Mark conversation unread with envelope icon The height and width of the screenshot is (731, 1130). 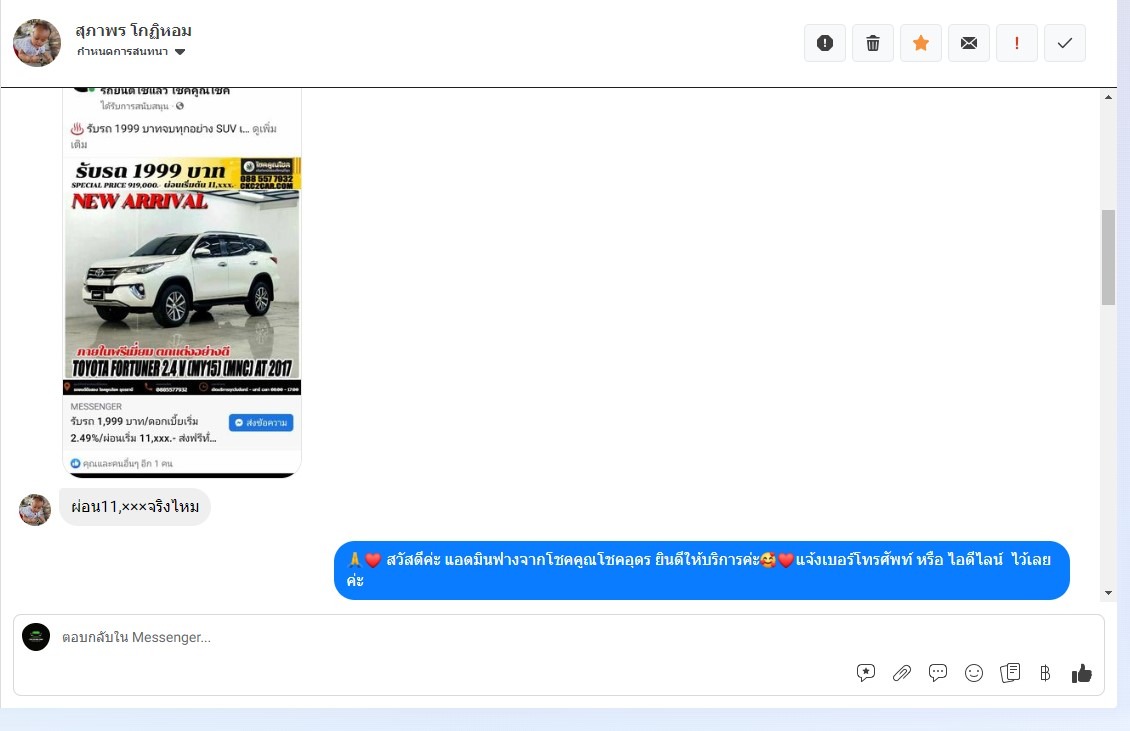coord(969,43)
